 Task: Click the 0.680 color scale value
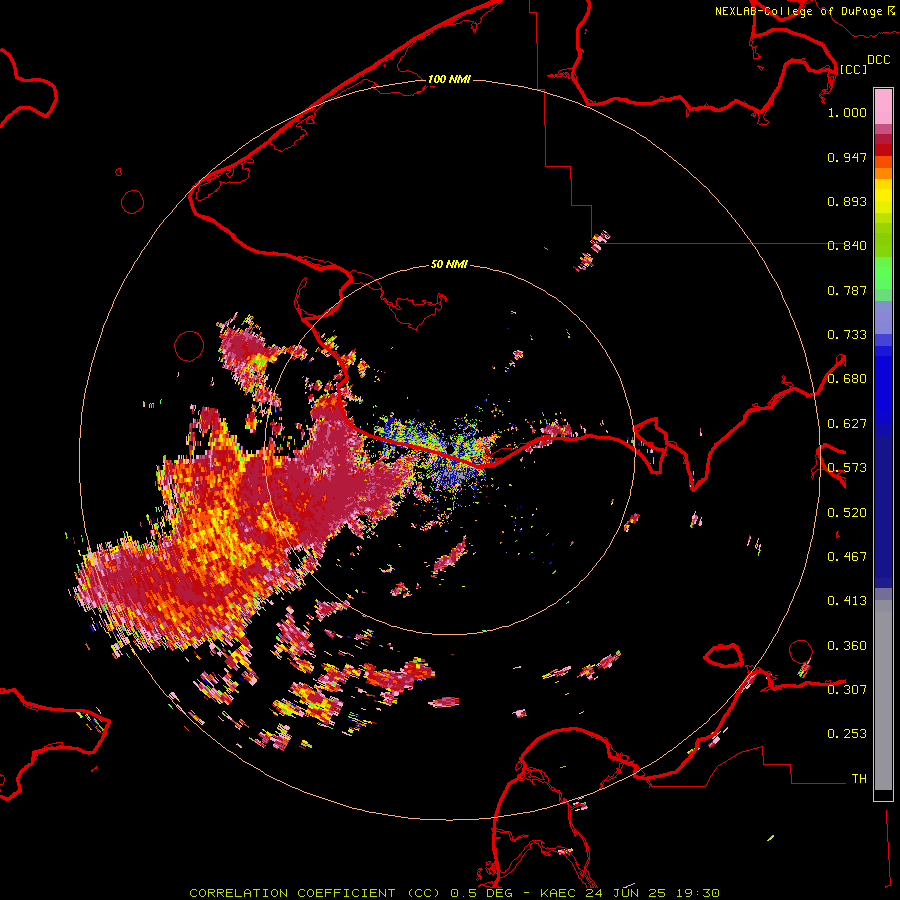coord(847,379)
